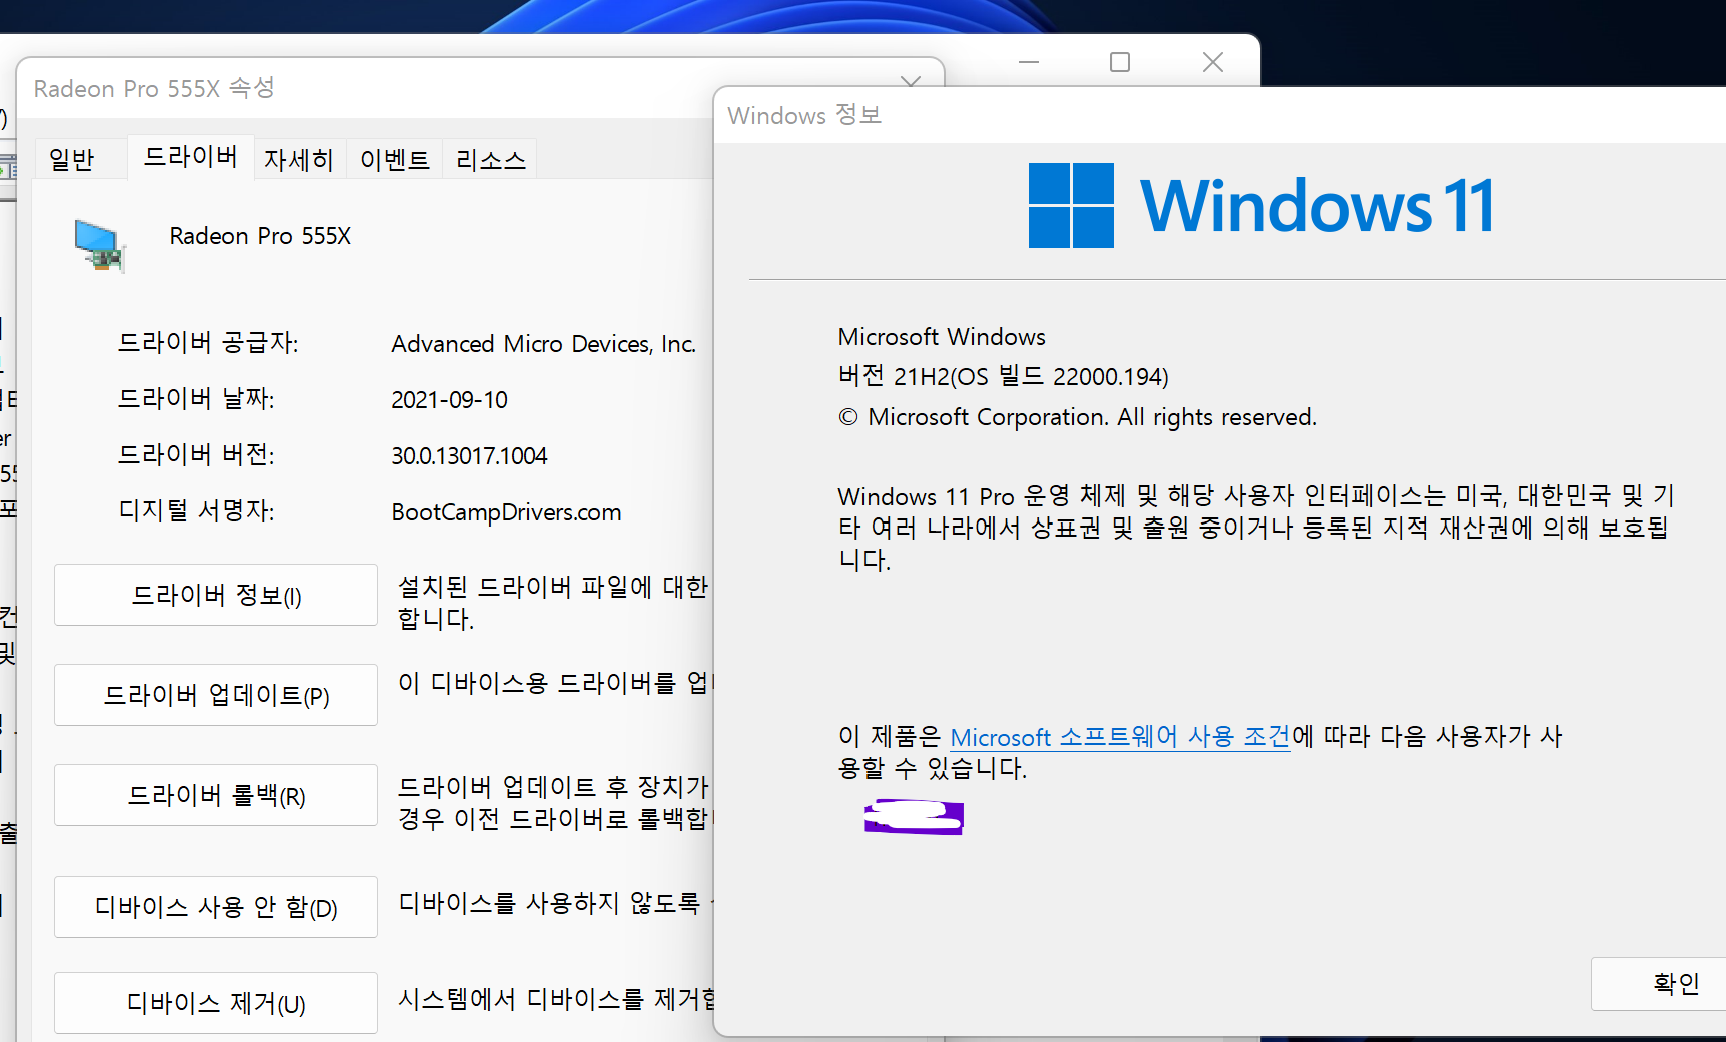Click the 디지털 서명자: label
The height and width of the screenshot is (1042, 1726).
pyautogui.click(x=196, y=511)
